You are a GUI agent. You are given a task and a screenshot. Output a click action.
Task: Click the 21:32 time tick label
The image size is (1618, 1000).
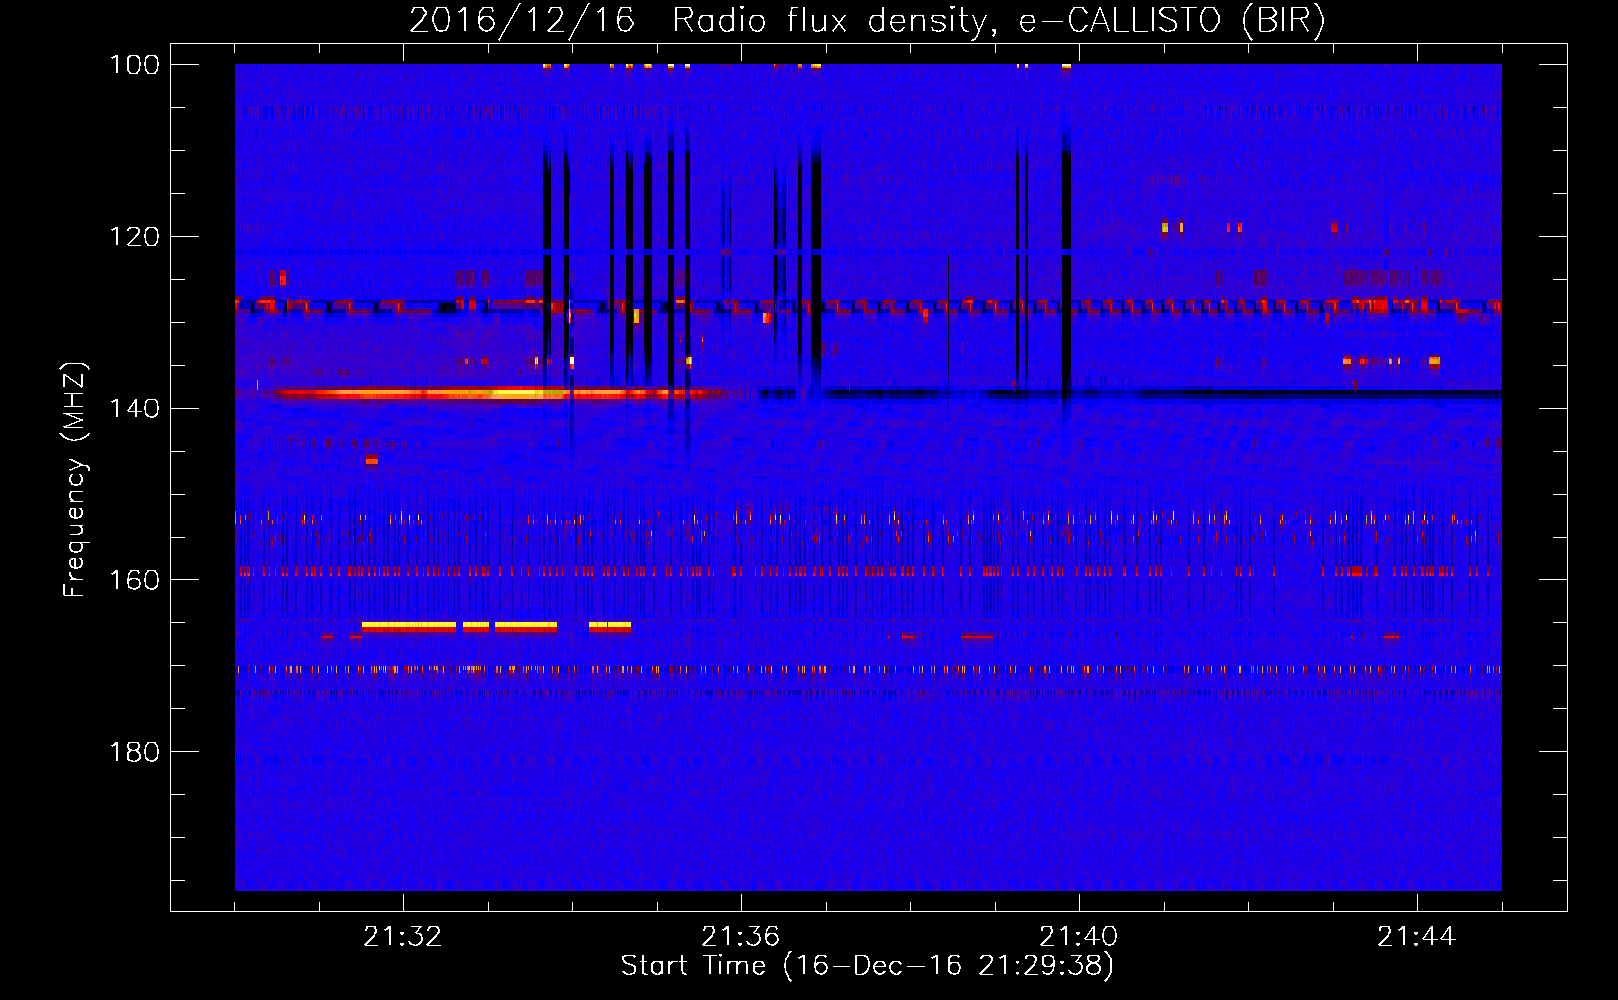403,937
